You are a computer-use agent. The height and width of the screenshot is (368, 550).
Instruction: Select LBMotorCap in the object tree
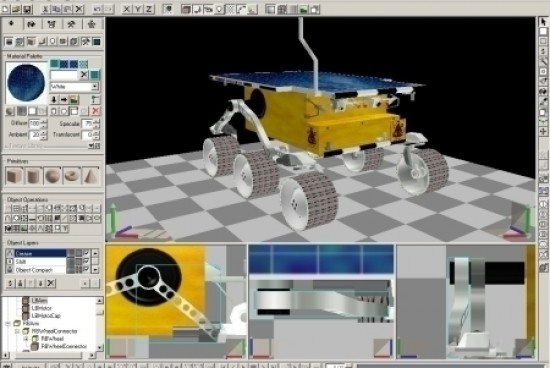(x=46, y=315)
